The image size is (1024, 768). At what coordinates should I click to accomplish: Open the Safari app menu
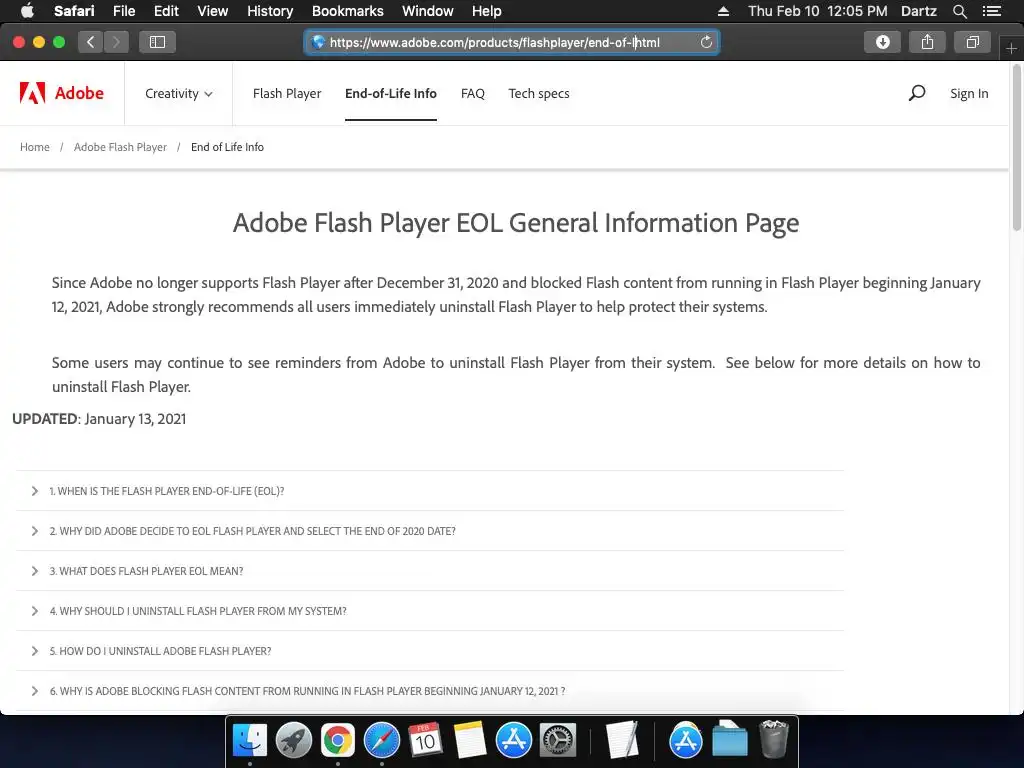coord(74,11)
